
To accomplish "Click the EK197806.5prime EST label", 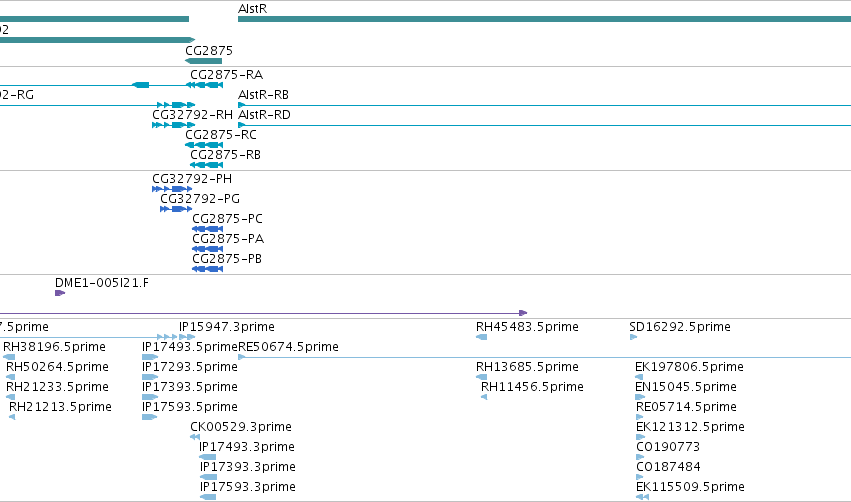I will pos(689,367).
